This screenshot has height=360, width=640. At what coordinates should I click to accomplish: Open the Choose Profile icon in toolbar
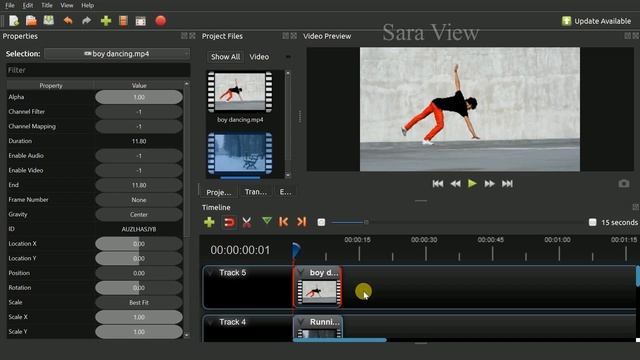(123, 21)
